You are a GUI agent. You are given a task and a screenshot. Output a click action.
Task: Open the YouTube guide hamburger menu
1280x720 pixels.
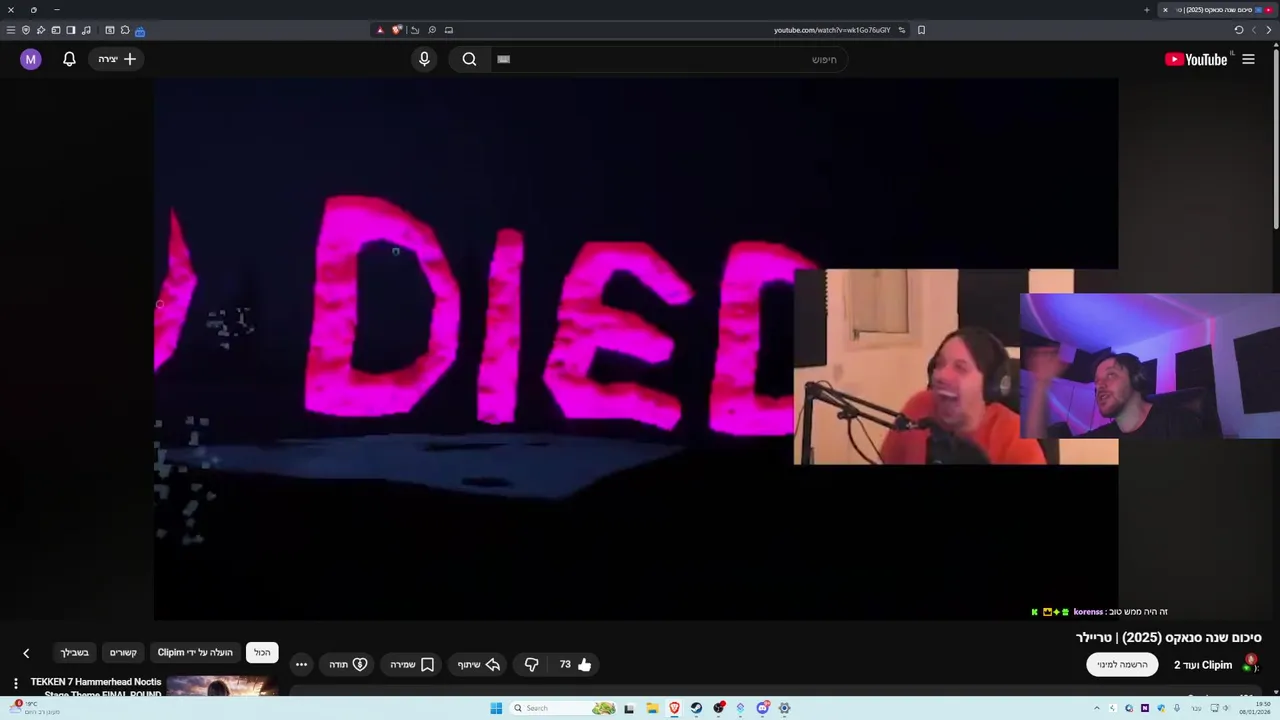[x=1248, y=59]
